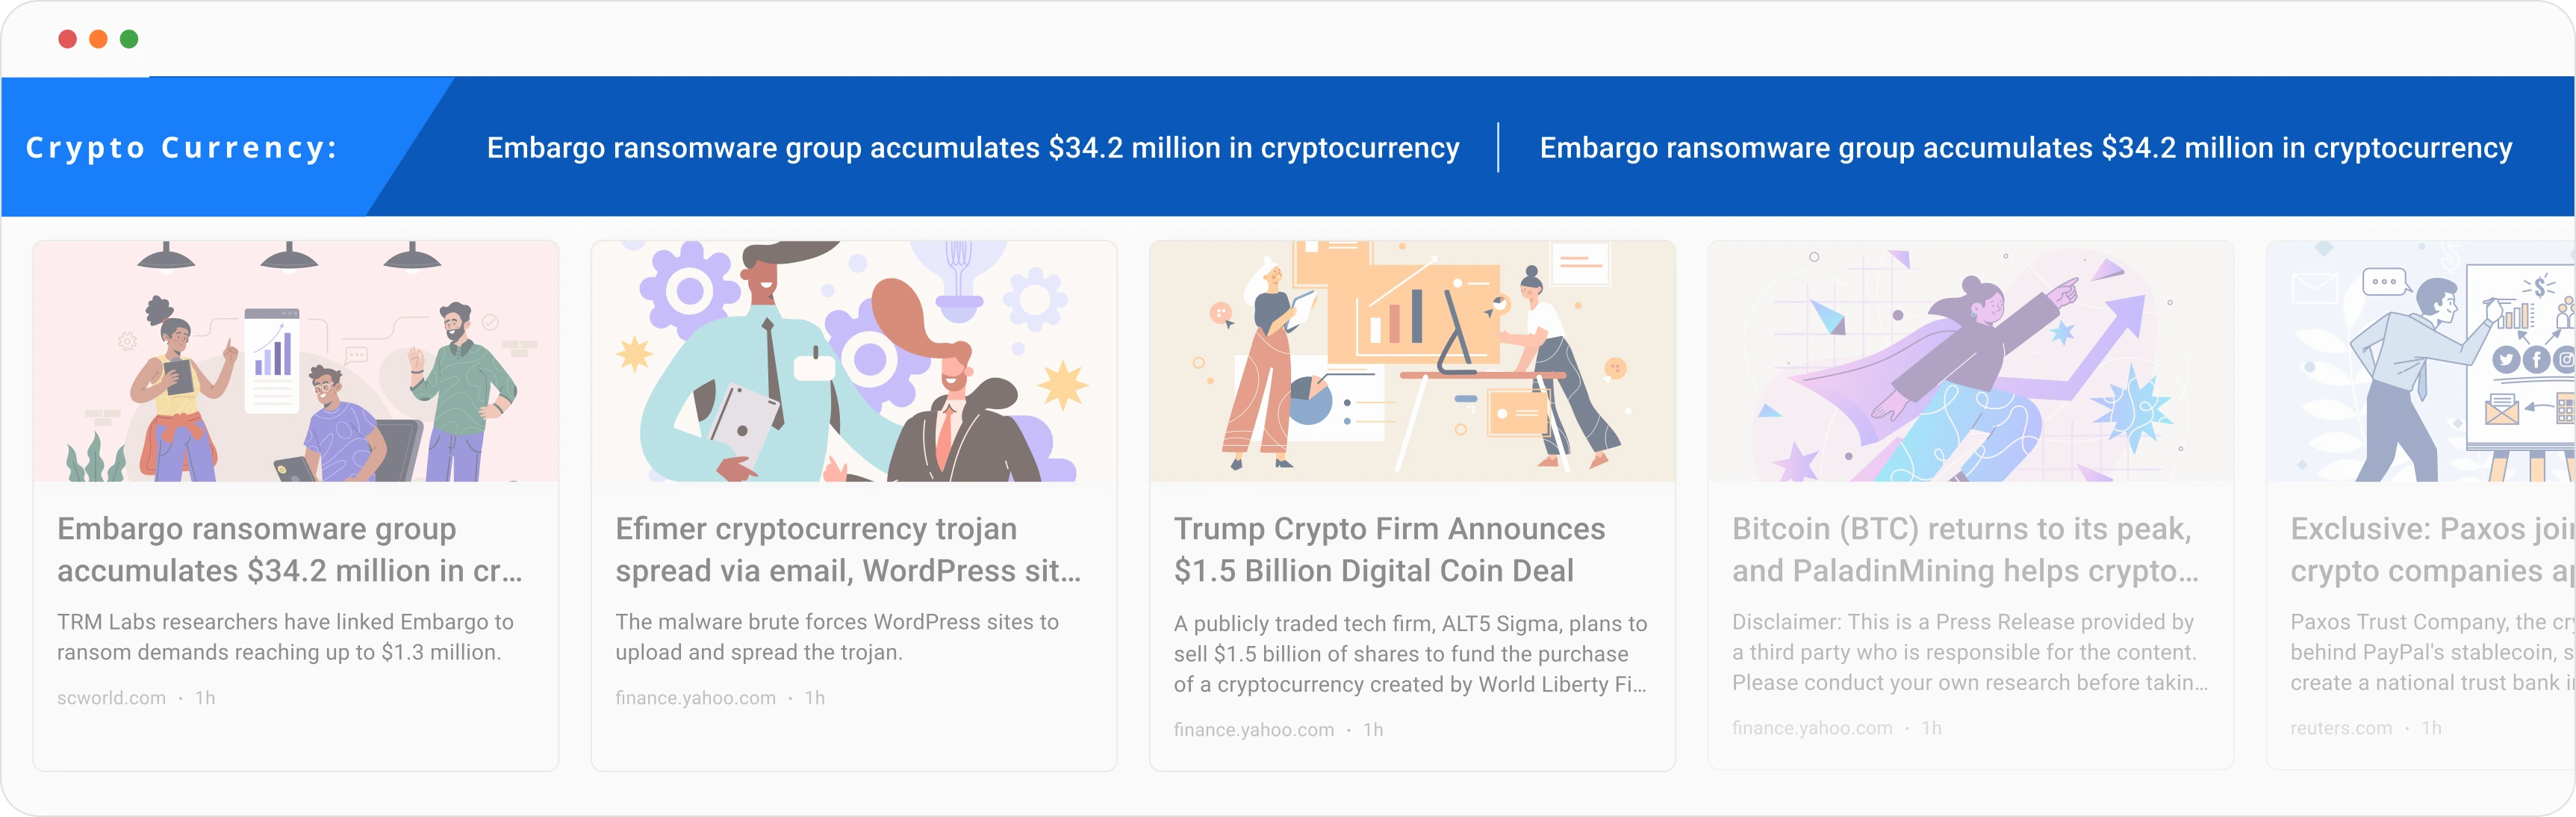Viewport: 2576px width, 817px height.
Task: Click the "ALT5 Sigma" article summary text
Action: [1410, 654]
